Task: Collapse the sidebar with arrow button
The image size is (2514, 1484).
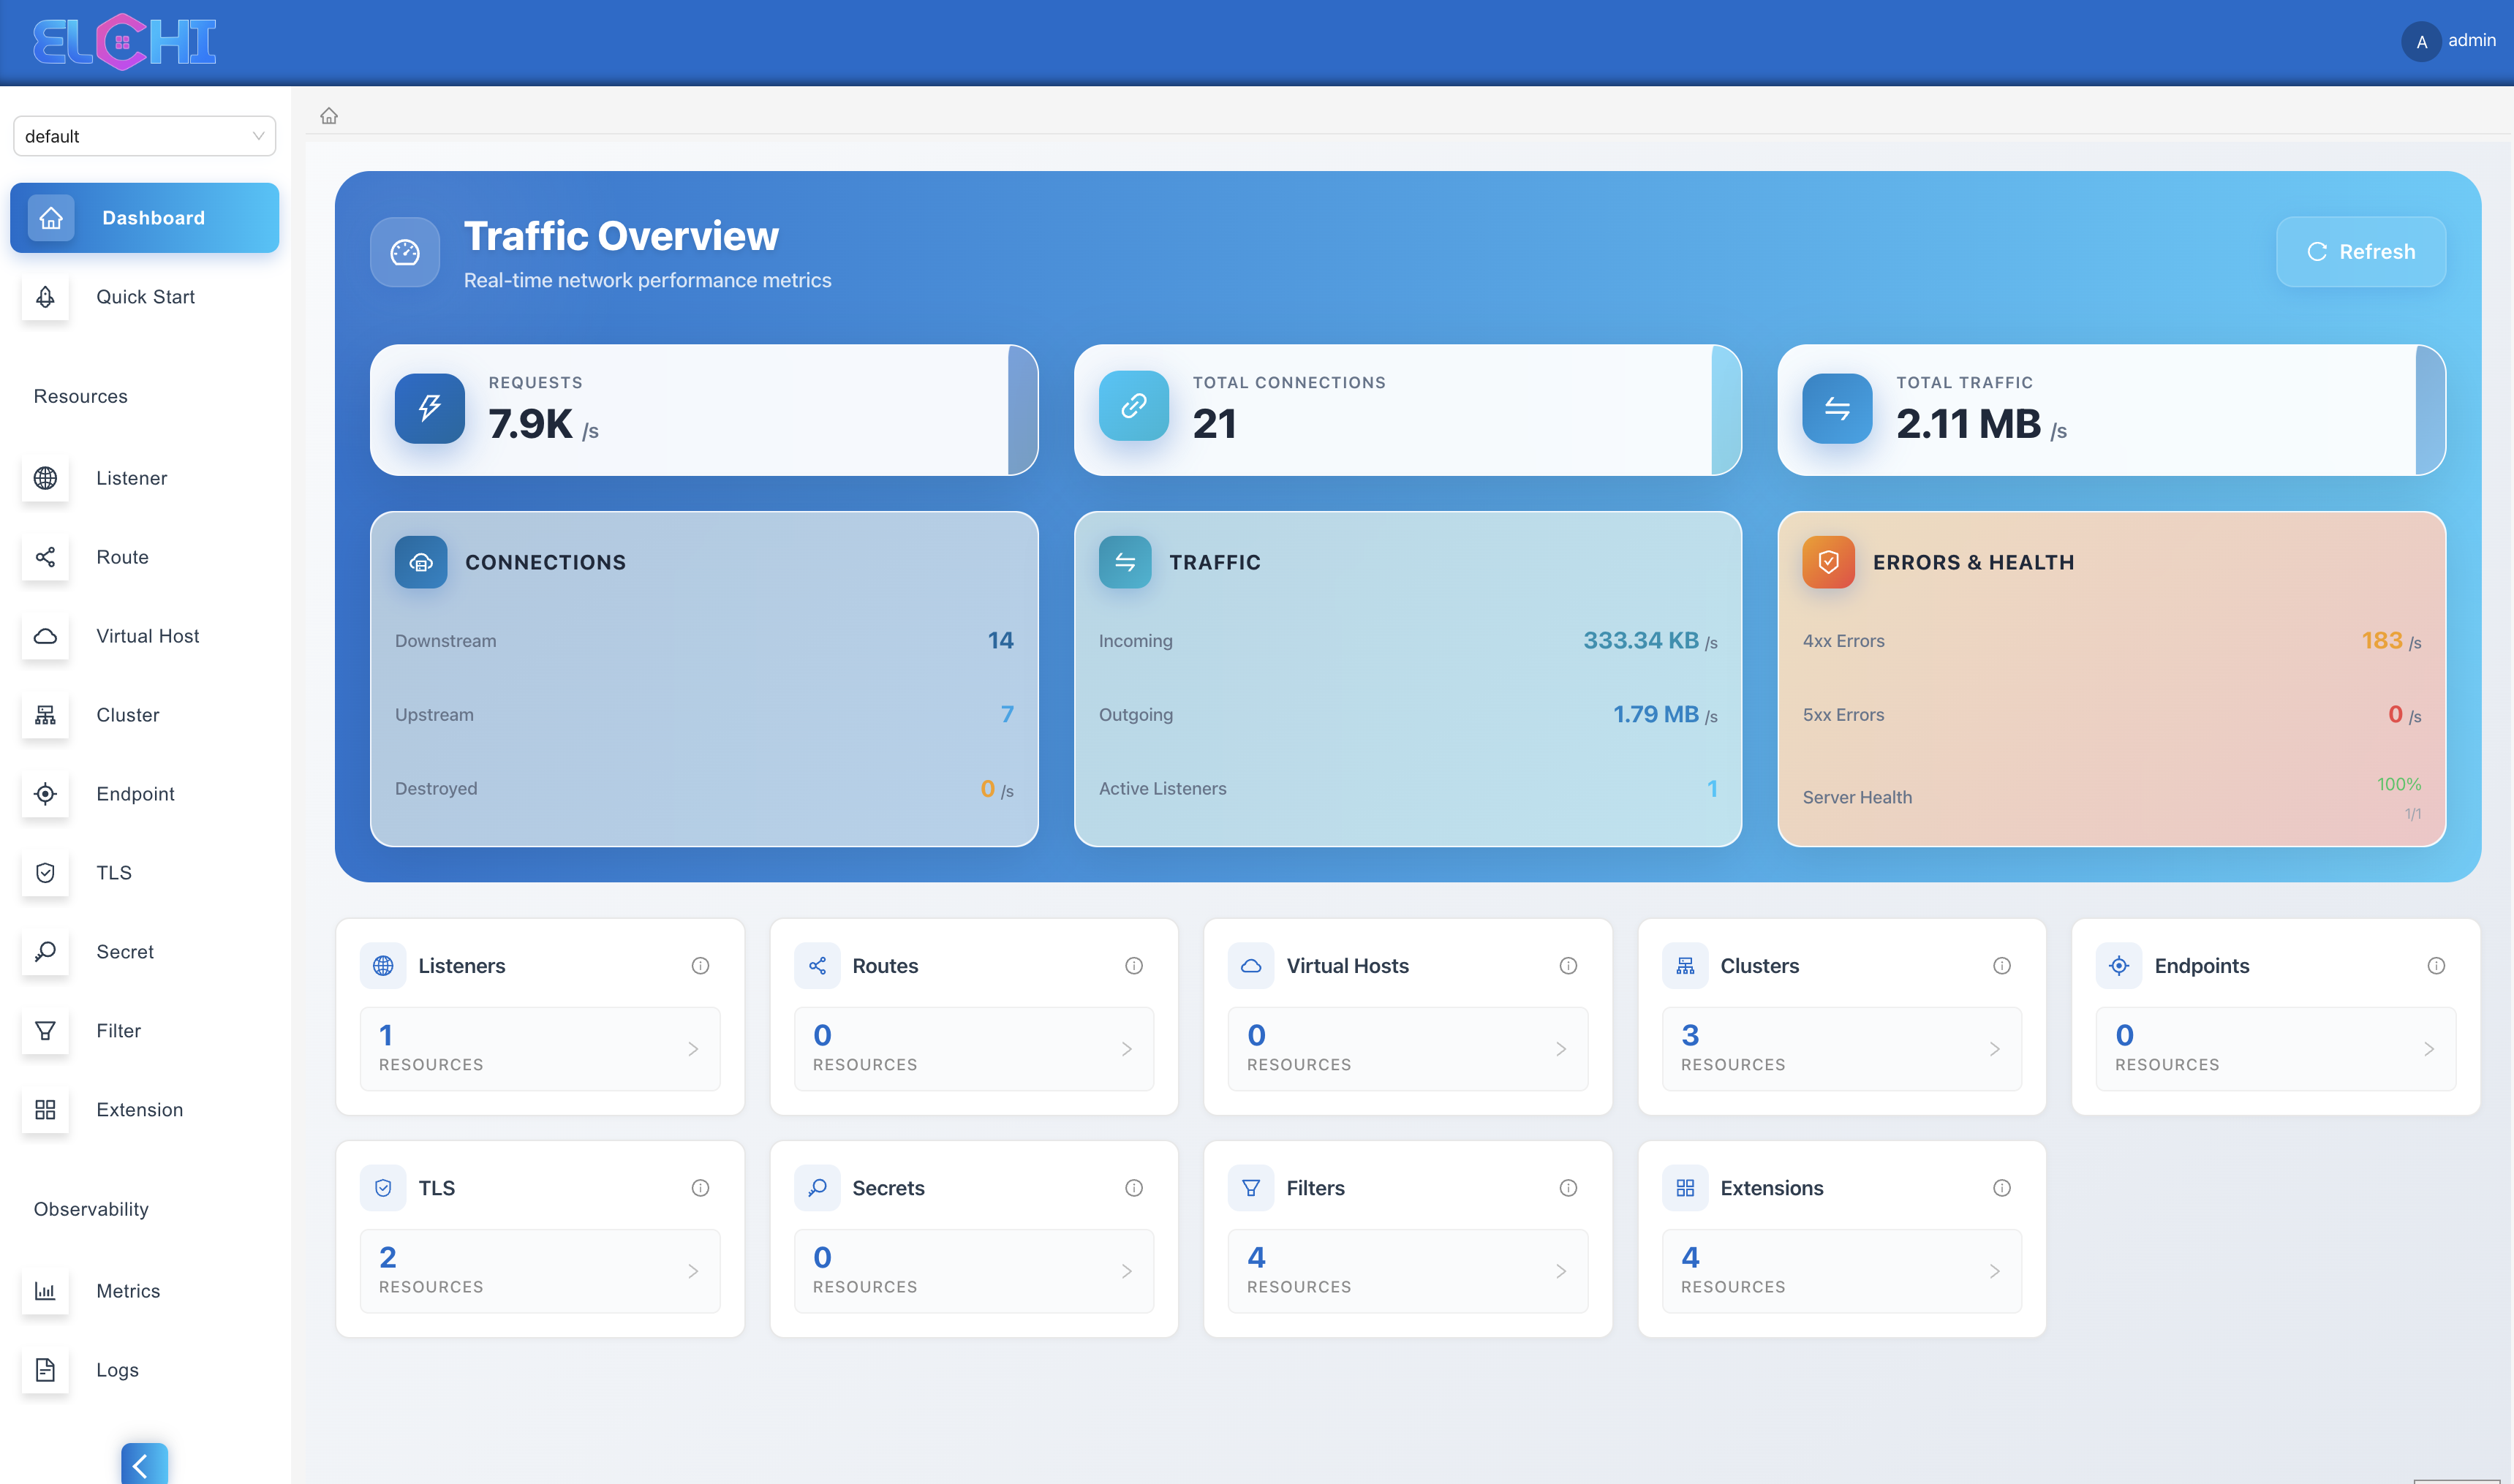Action: click(144, 1465)
